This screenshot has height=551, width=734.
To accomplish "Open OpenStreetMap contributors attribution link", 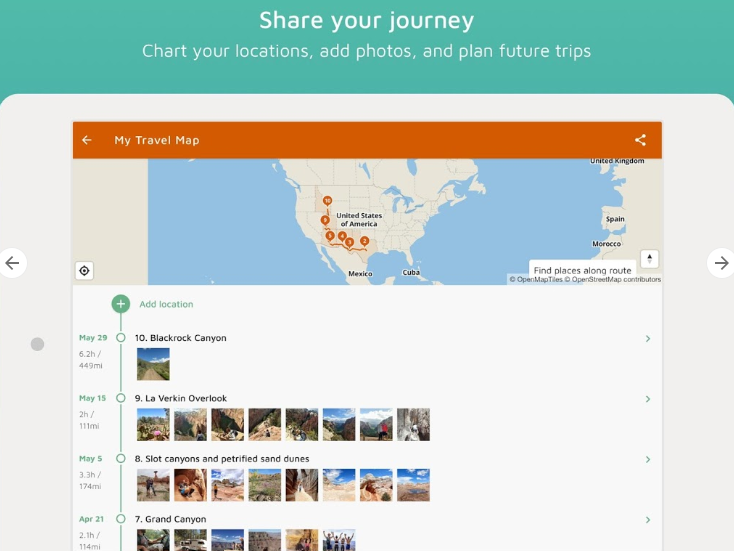I will click(616, 280).
